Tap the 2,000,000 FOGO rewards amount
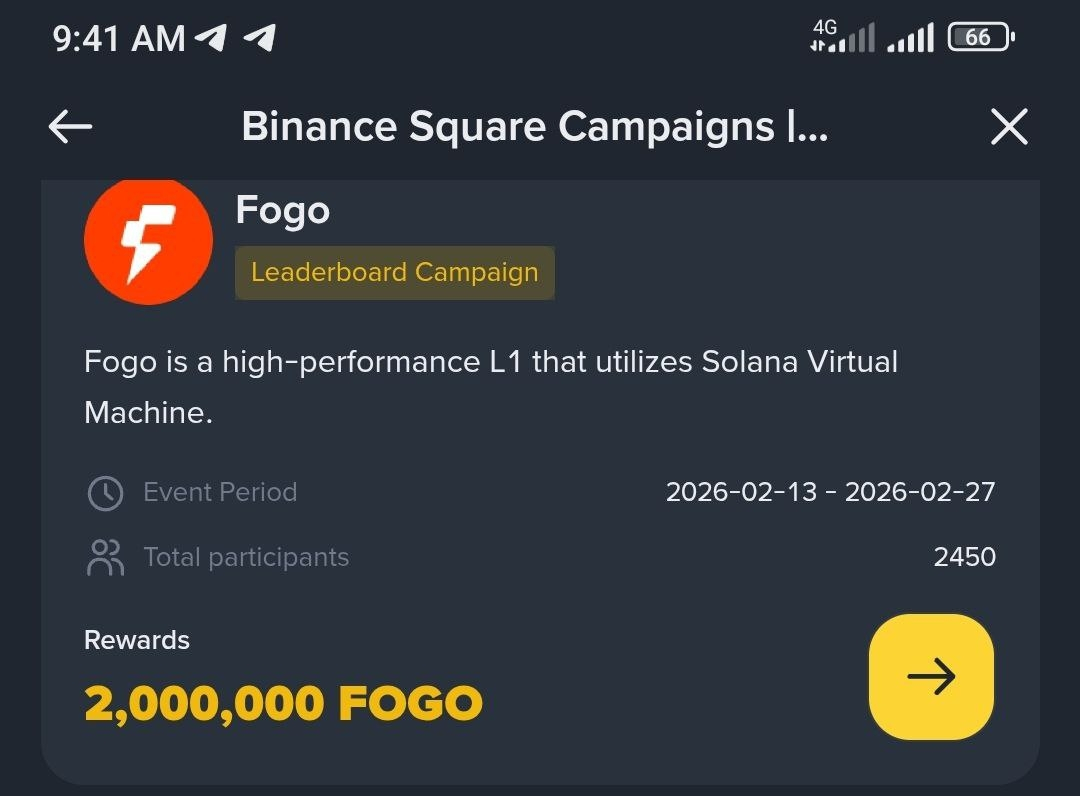 point(283,704)
